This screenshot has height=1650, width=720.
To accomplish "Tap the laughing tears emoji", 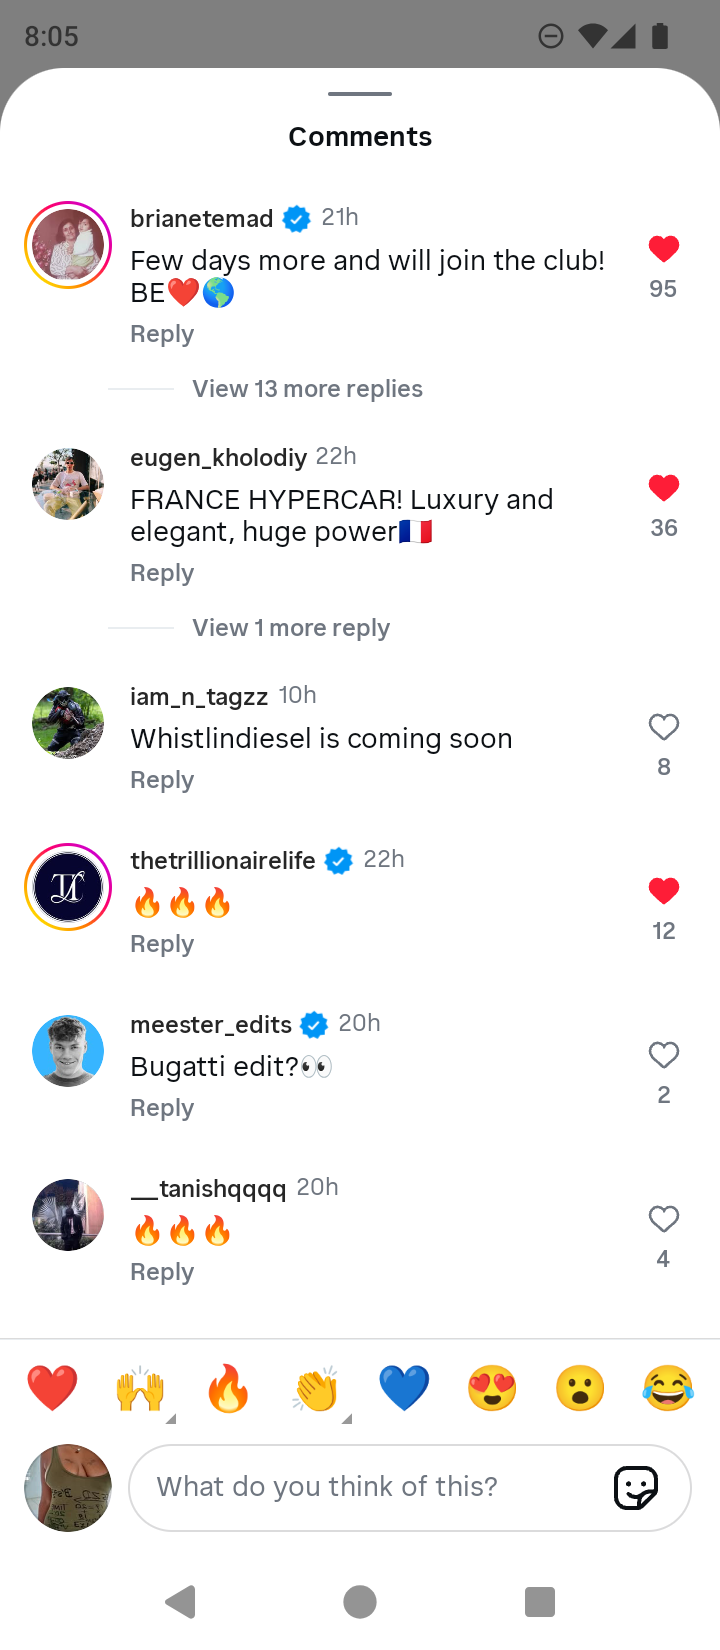I will pyautogui.click(x=668, y=1388).
